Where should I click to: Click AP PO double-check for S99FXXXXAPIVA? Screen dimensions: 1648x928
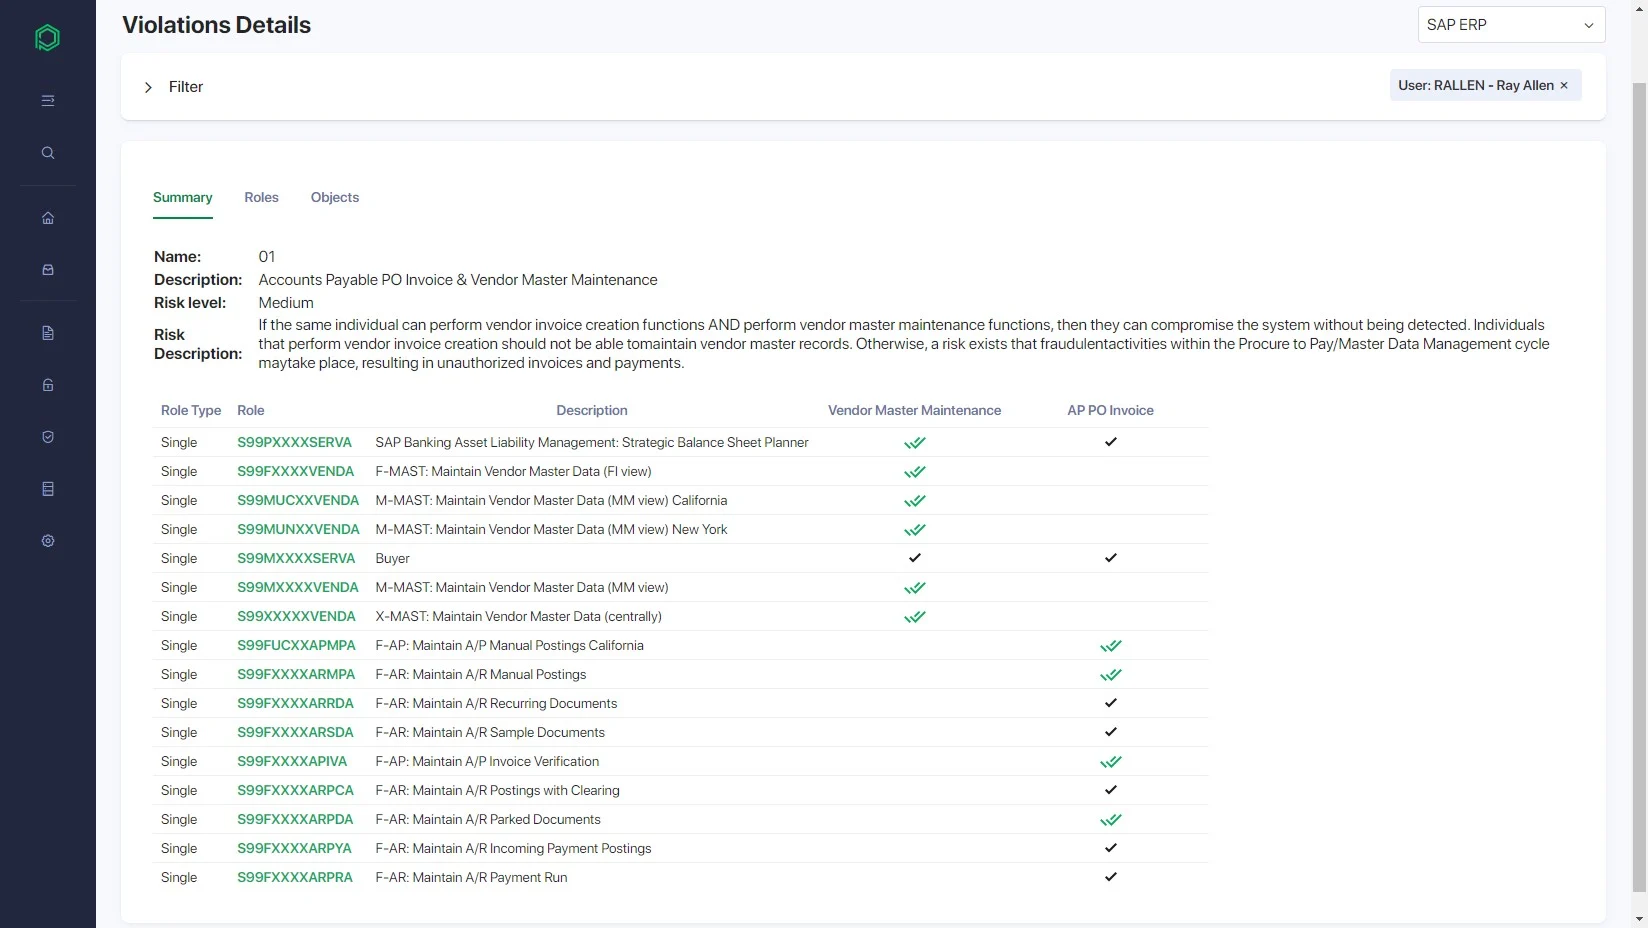point(1111,762)
